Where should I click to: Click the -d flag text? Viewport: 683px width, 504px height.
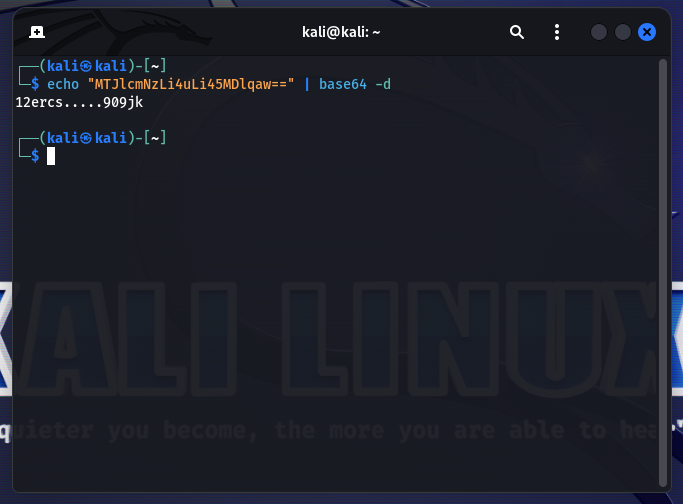pyautogui.click(x=383, y=84)
